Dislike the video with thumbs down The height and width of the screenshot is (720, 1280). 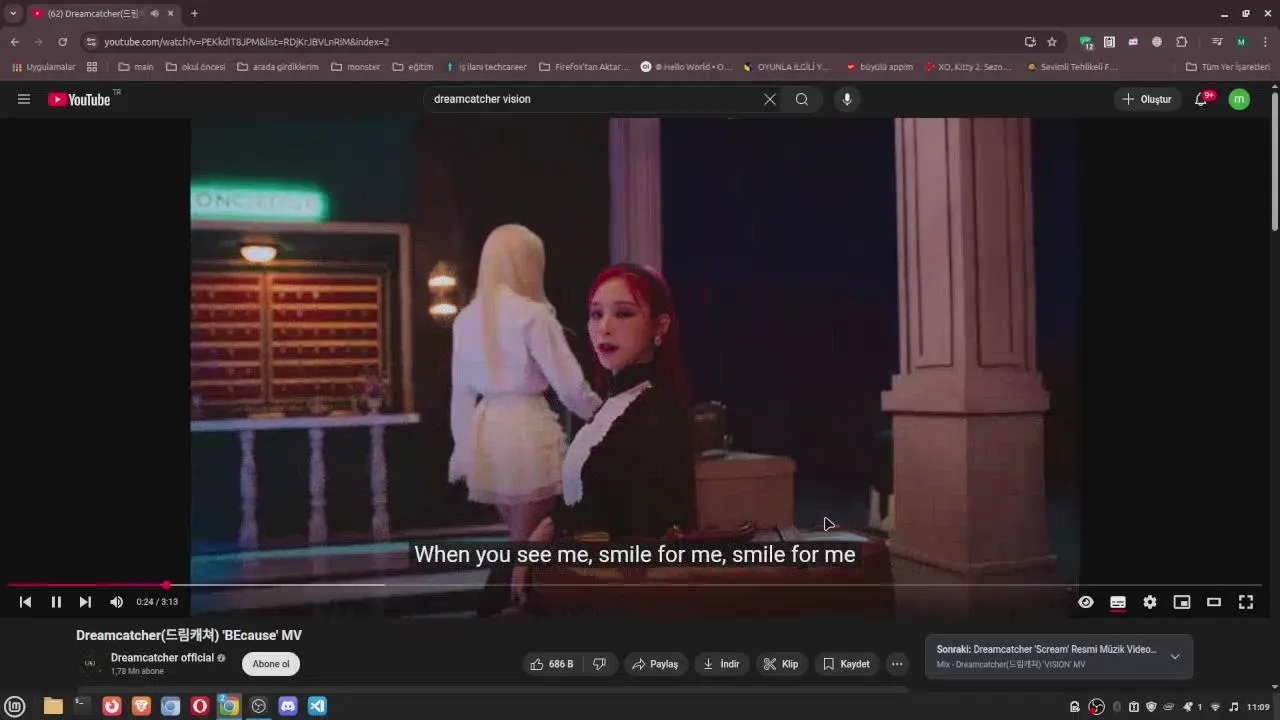[x=600, y=664]
